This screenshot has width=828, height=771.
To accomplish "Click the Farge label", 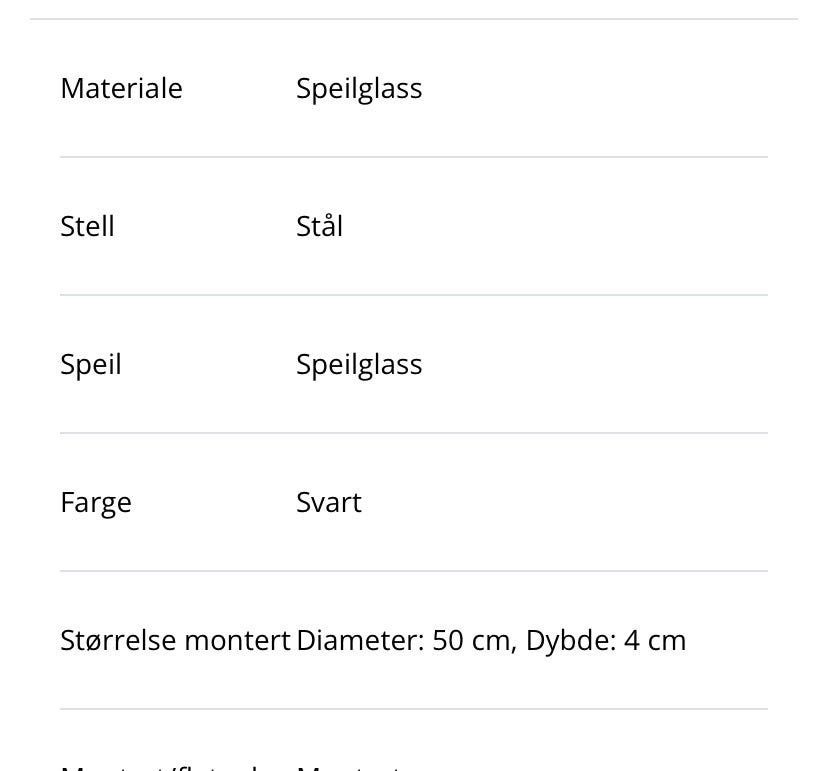I will (x=96, y=502).
